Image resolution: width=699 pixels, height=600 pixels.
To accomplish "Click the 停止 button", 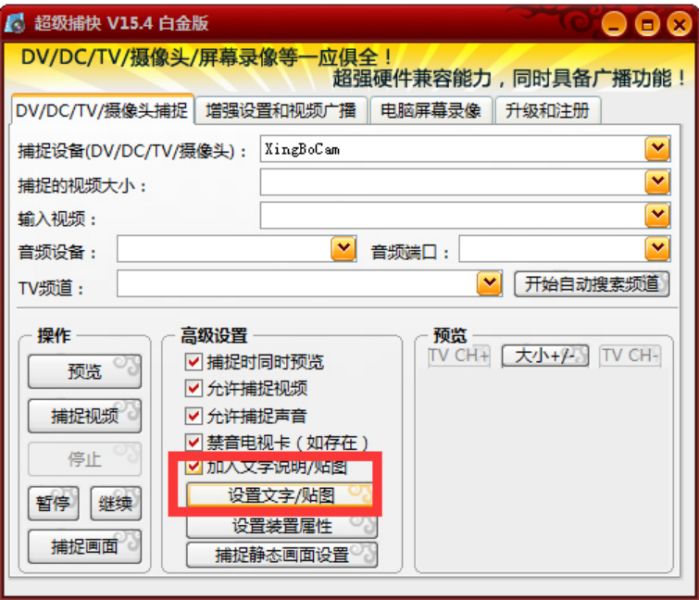I will (x=85, y=459).
